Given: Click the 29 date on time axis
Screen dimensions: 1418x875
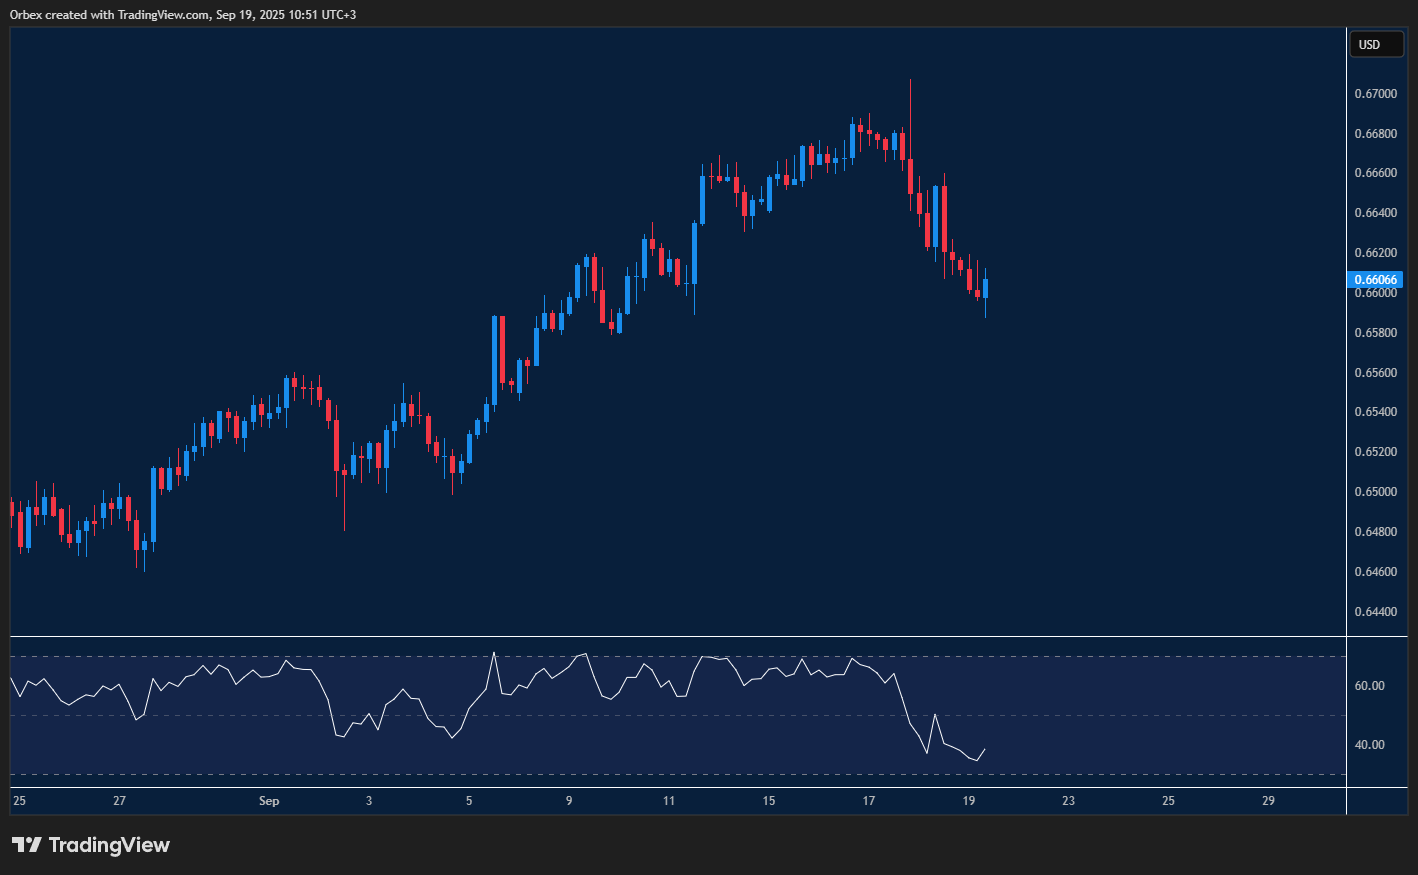Looking at the screenshot, I should [x=1268, y=801].
